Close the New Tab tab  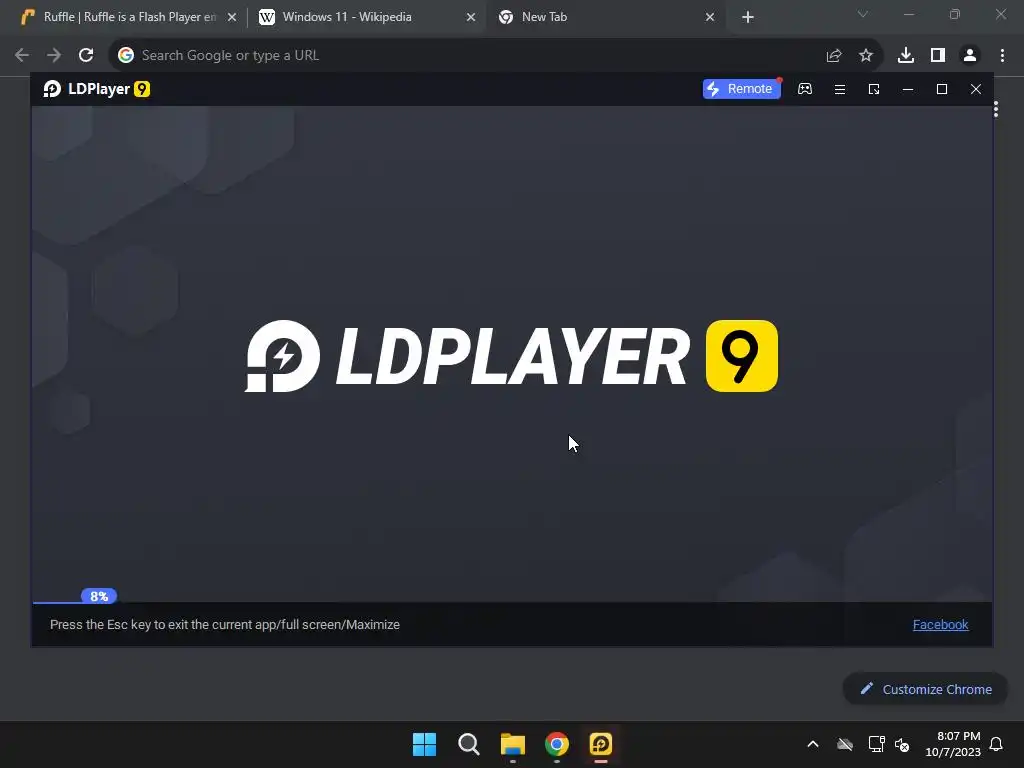pos(710,18)
